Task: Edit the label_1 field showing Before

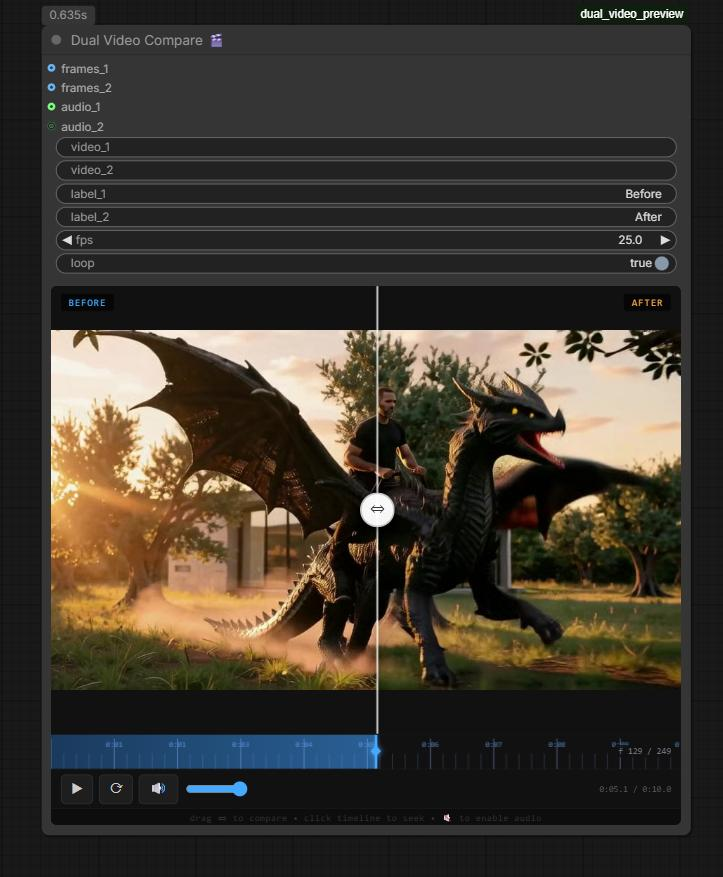Action: click(x=366, y=194)
